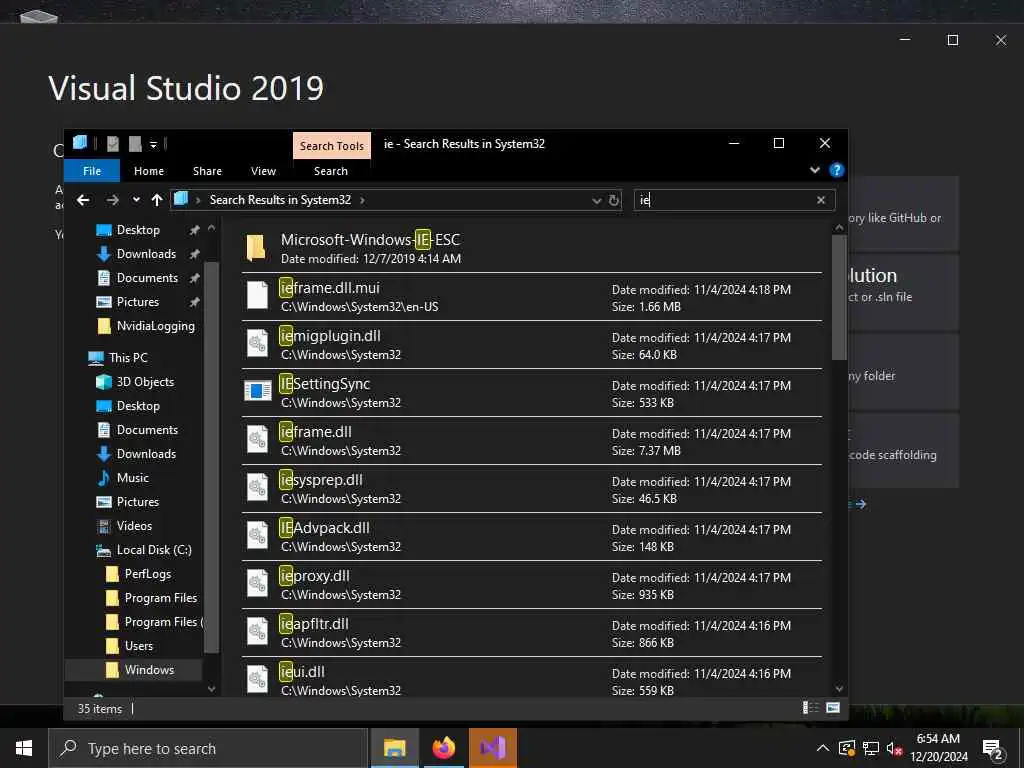Select the iemigplugin.dll file icon
The image size is (1024, 768).
(257, 344)
